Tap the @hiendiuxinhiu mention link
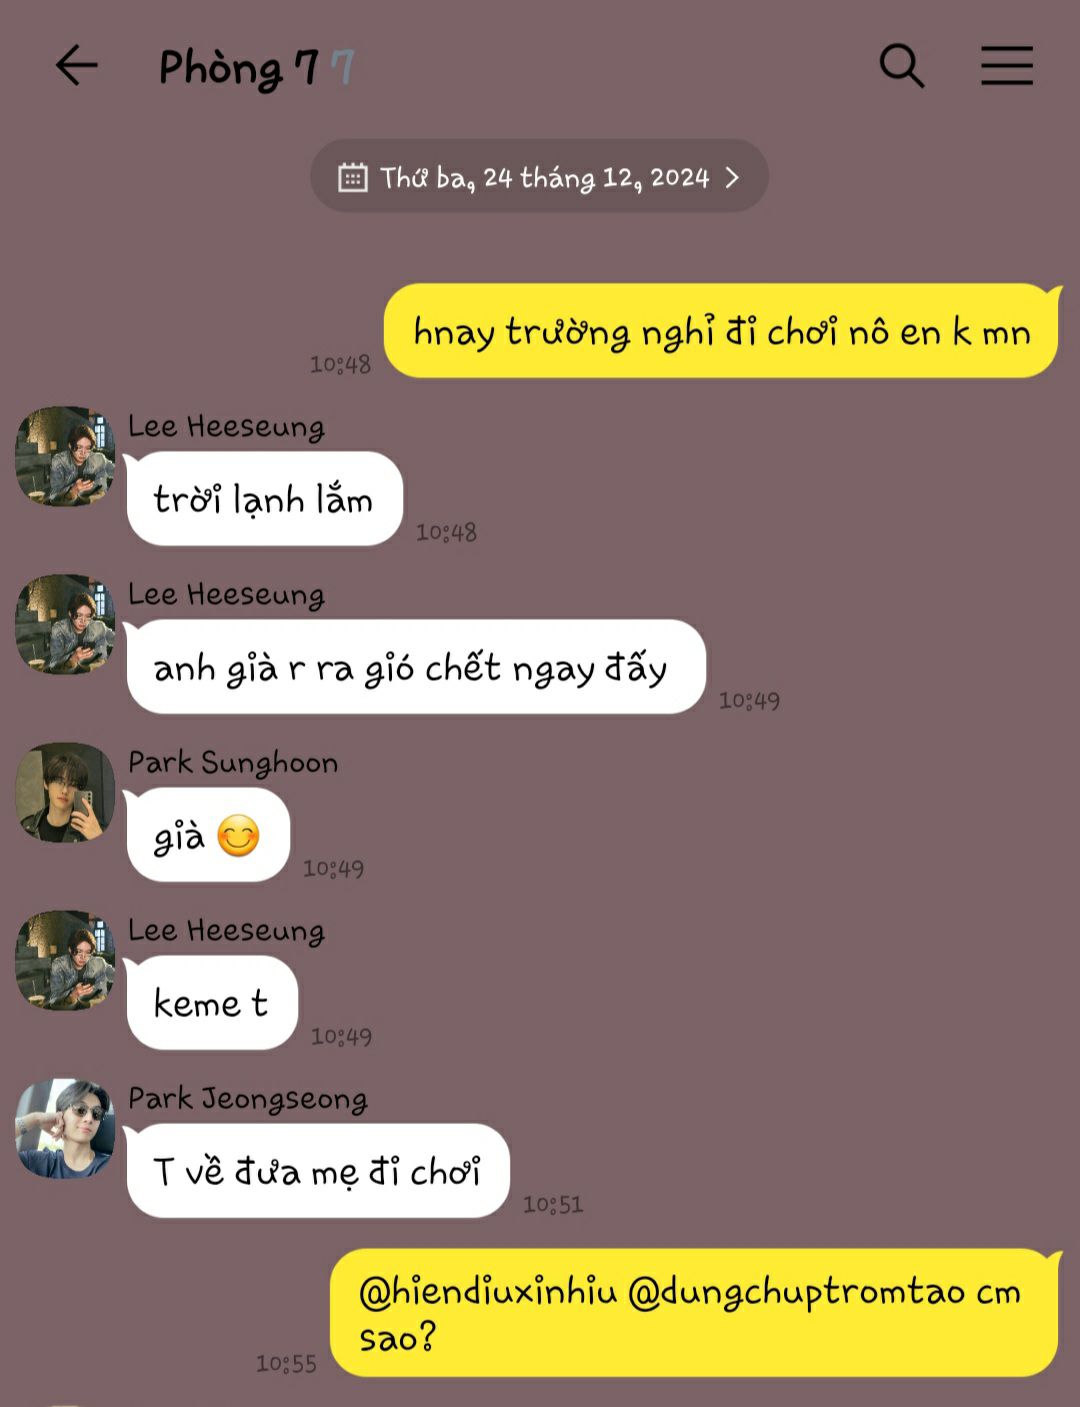 (x=488, y=1292)
